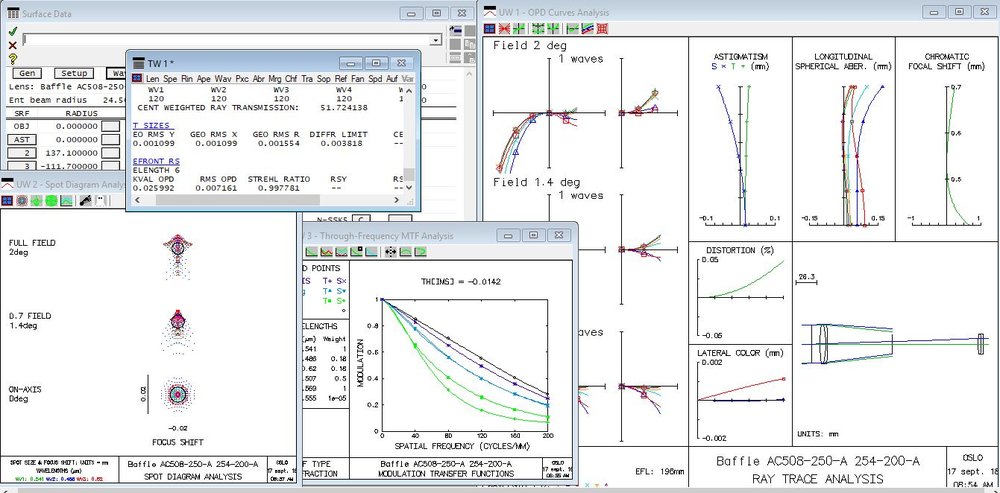Open the Rin menu in TW 1
This screenshot has height=493, width=1000.
pos(187,78)
